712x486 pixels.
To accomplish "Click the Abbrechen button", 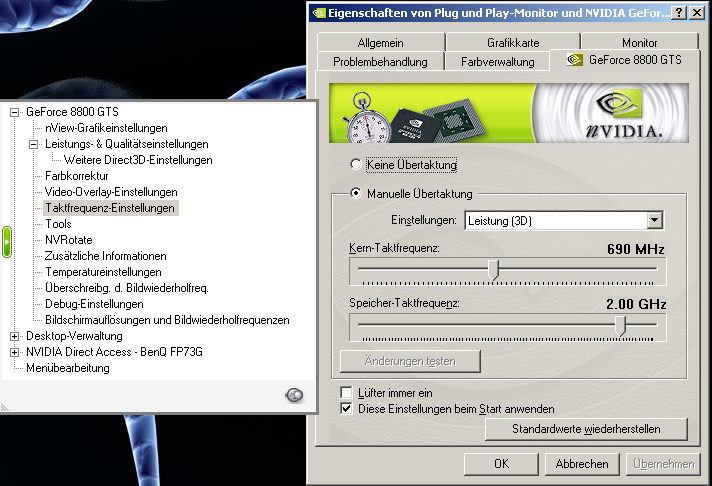I will click(x=582, y=464).
